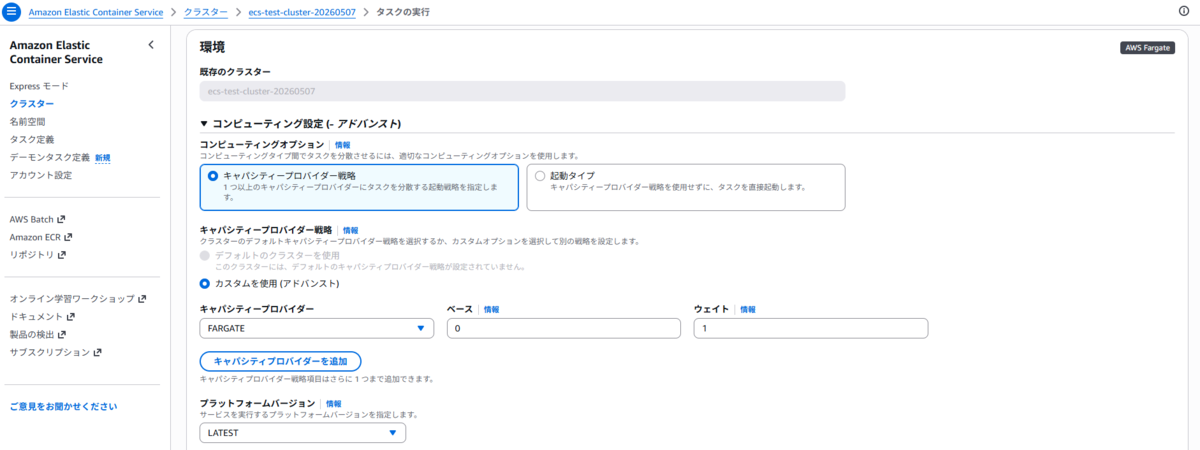Open Amazon ECR external link
The image size is (1200, 450).
click(x=41, y=237)
